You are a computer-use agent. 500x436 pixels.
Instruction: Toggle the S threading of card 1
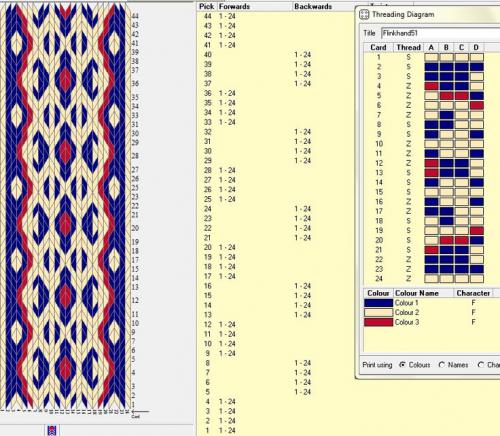tap(409, 57)
